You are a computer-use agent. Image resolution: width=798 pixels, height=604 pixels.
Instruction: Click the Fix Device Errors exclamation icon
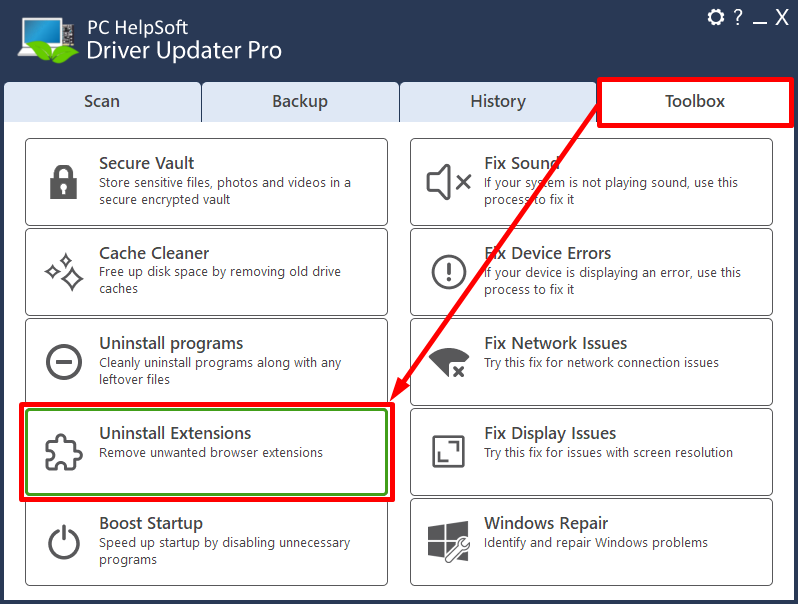pos(448,272)
